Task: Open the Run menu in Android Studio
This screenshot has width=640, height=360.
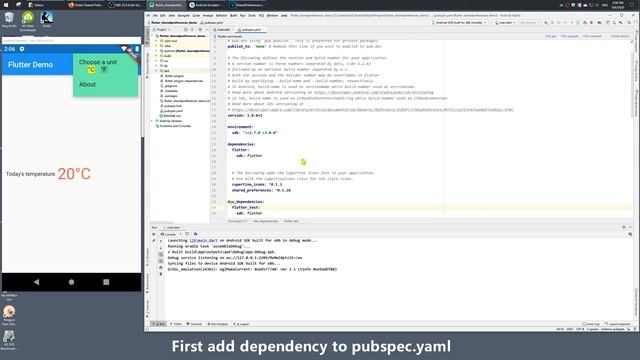Action: [x=242, y=16]
